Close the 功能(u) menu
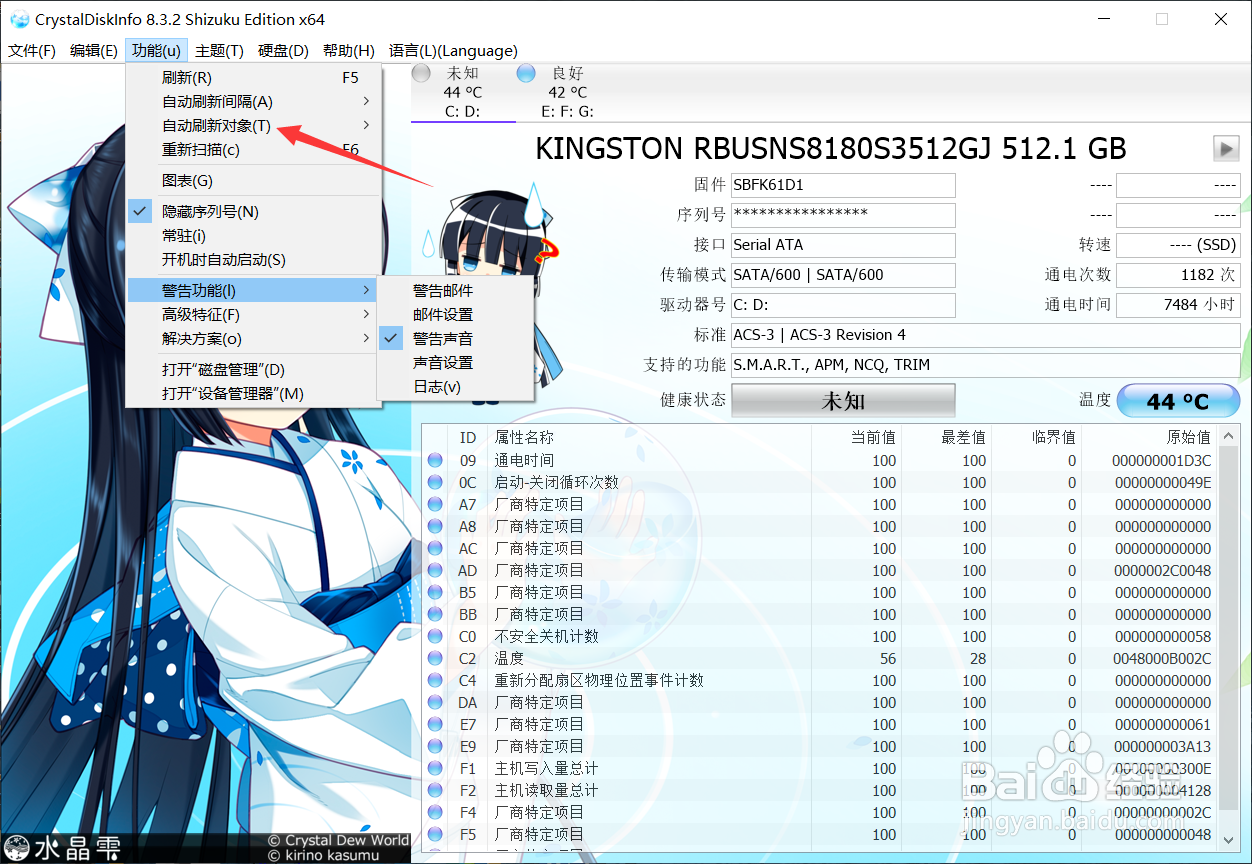Viewport: 1252px width, 864px height. tap(156, 51)
